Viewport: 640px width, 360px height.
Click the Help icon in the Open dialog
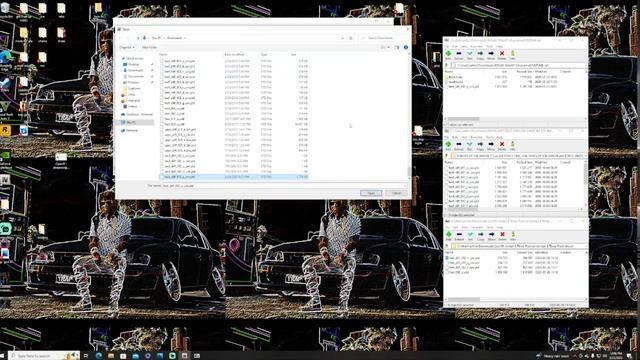pos(406,47)
